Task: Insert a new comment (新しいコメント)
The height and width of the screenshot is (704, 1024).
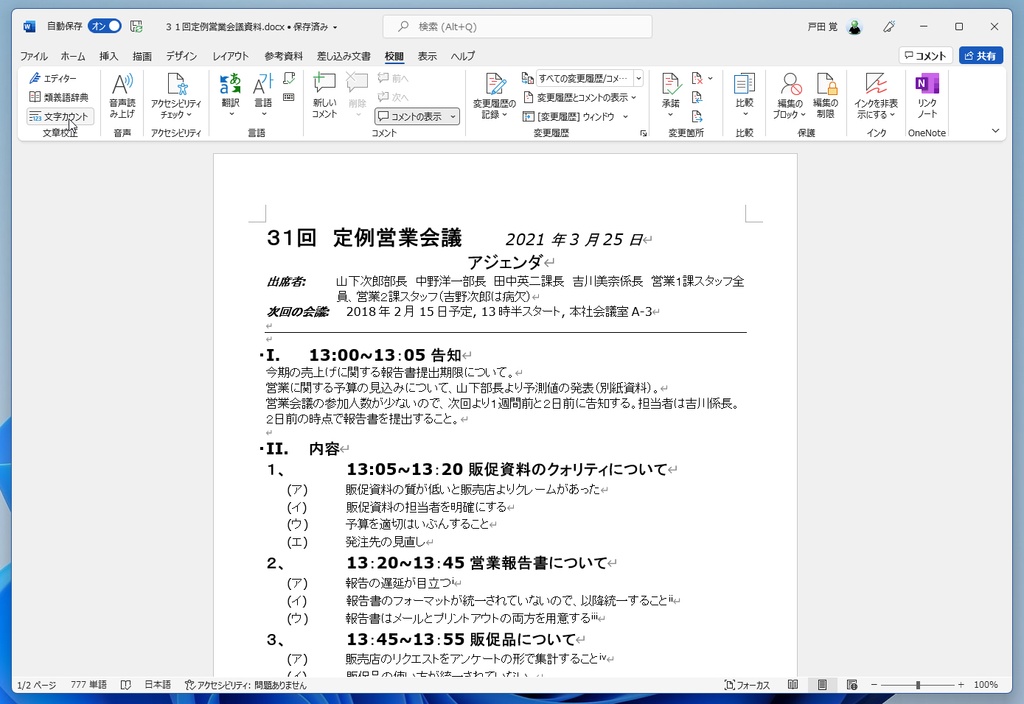Action: [324, 95]
